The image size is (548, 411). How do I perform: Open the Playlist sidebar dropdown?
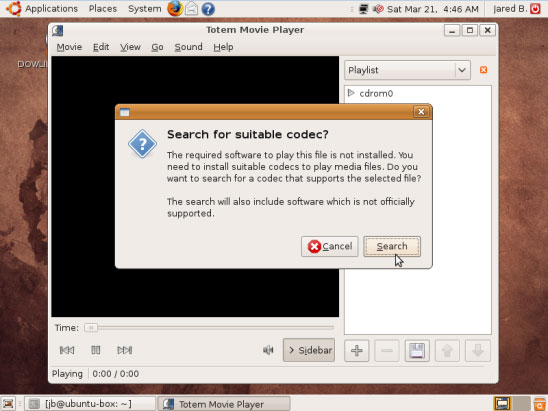tap(408, 70)
